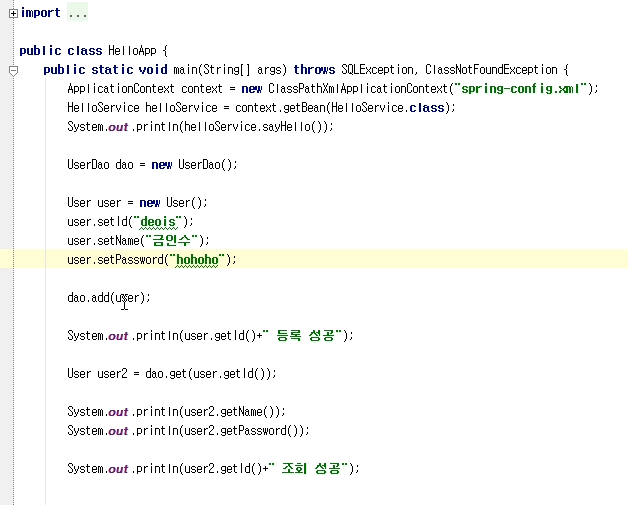The height and width of the screenshot is (505, 628).
Task: Click 'user2.getPassword()' call
Action: pyautogui.click(x=244, y=431)
